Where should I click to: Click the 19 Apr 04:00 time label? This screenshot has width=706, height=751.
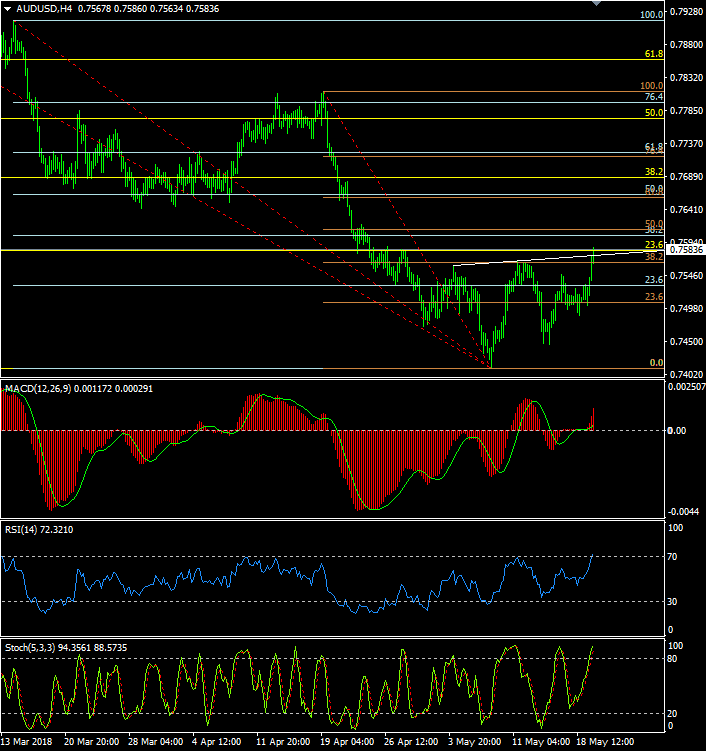pyautogui.click(x=348, y=743)
